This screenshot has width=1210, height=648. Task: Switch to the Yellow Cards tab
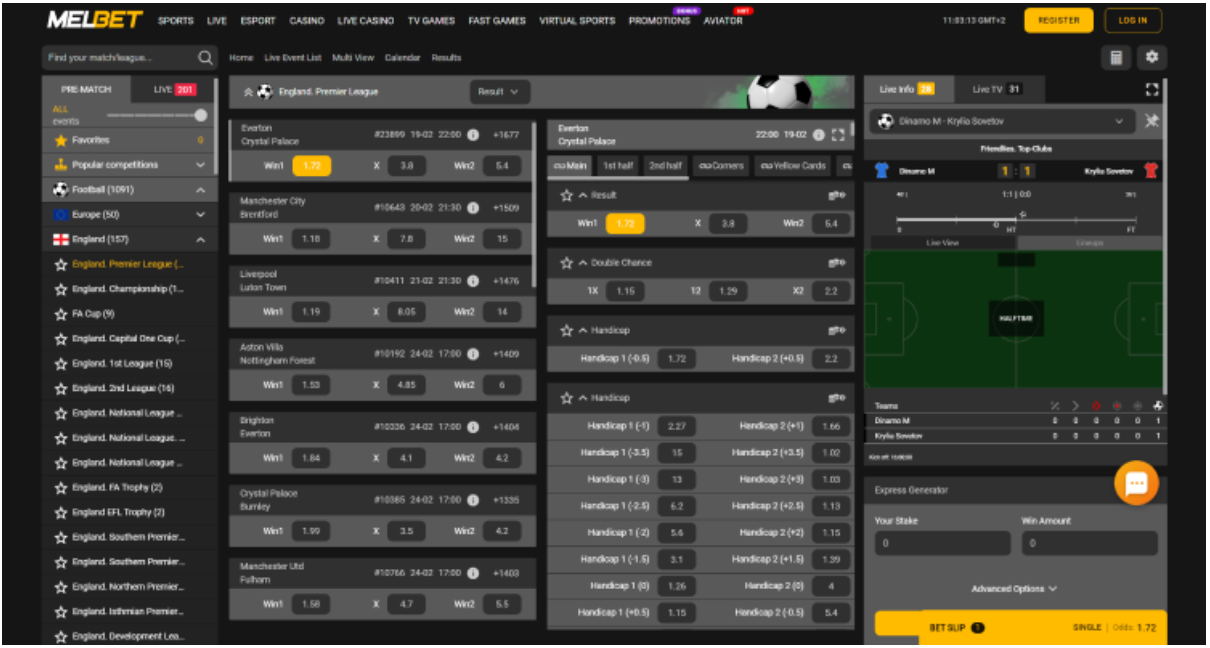[x=792, y=166]
